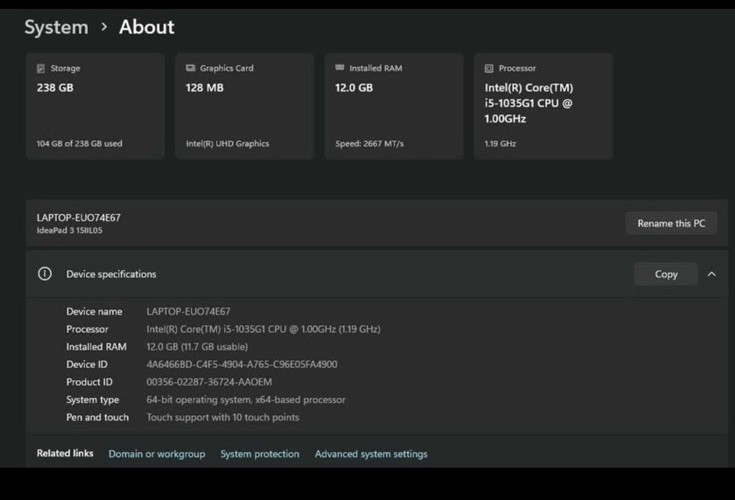Image resolution: width=735 pixels, height=500 pixels.
Task: Click the Related links label
Action: tap(65, 453)
